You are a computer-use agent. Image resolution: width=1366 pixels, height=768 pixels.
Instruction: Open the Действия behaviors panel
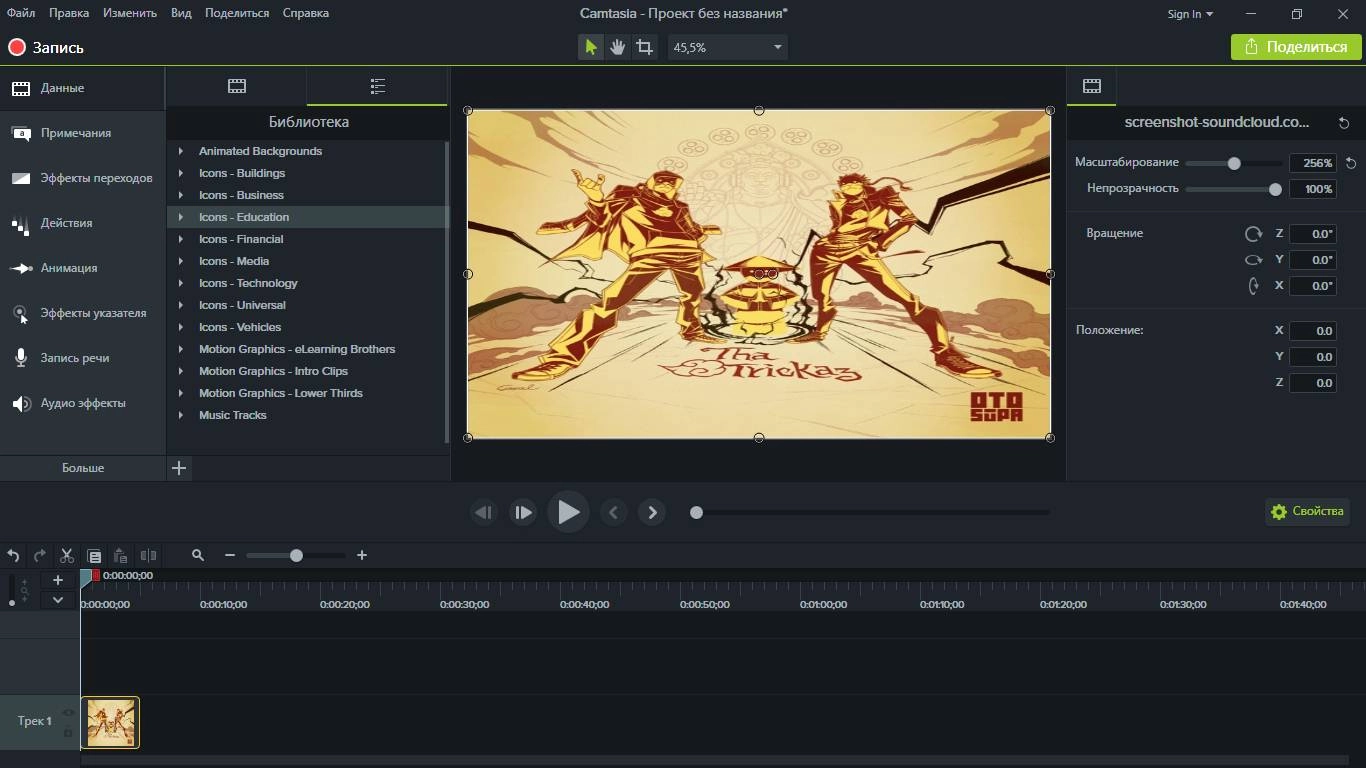coord(82,223)
